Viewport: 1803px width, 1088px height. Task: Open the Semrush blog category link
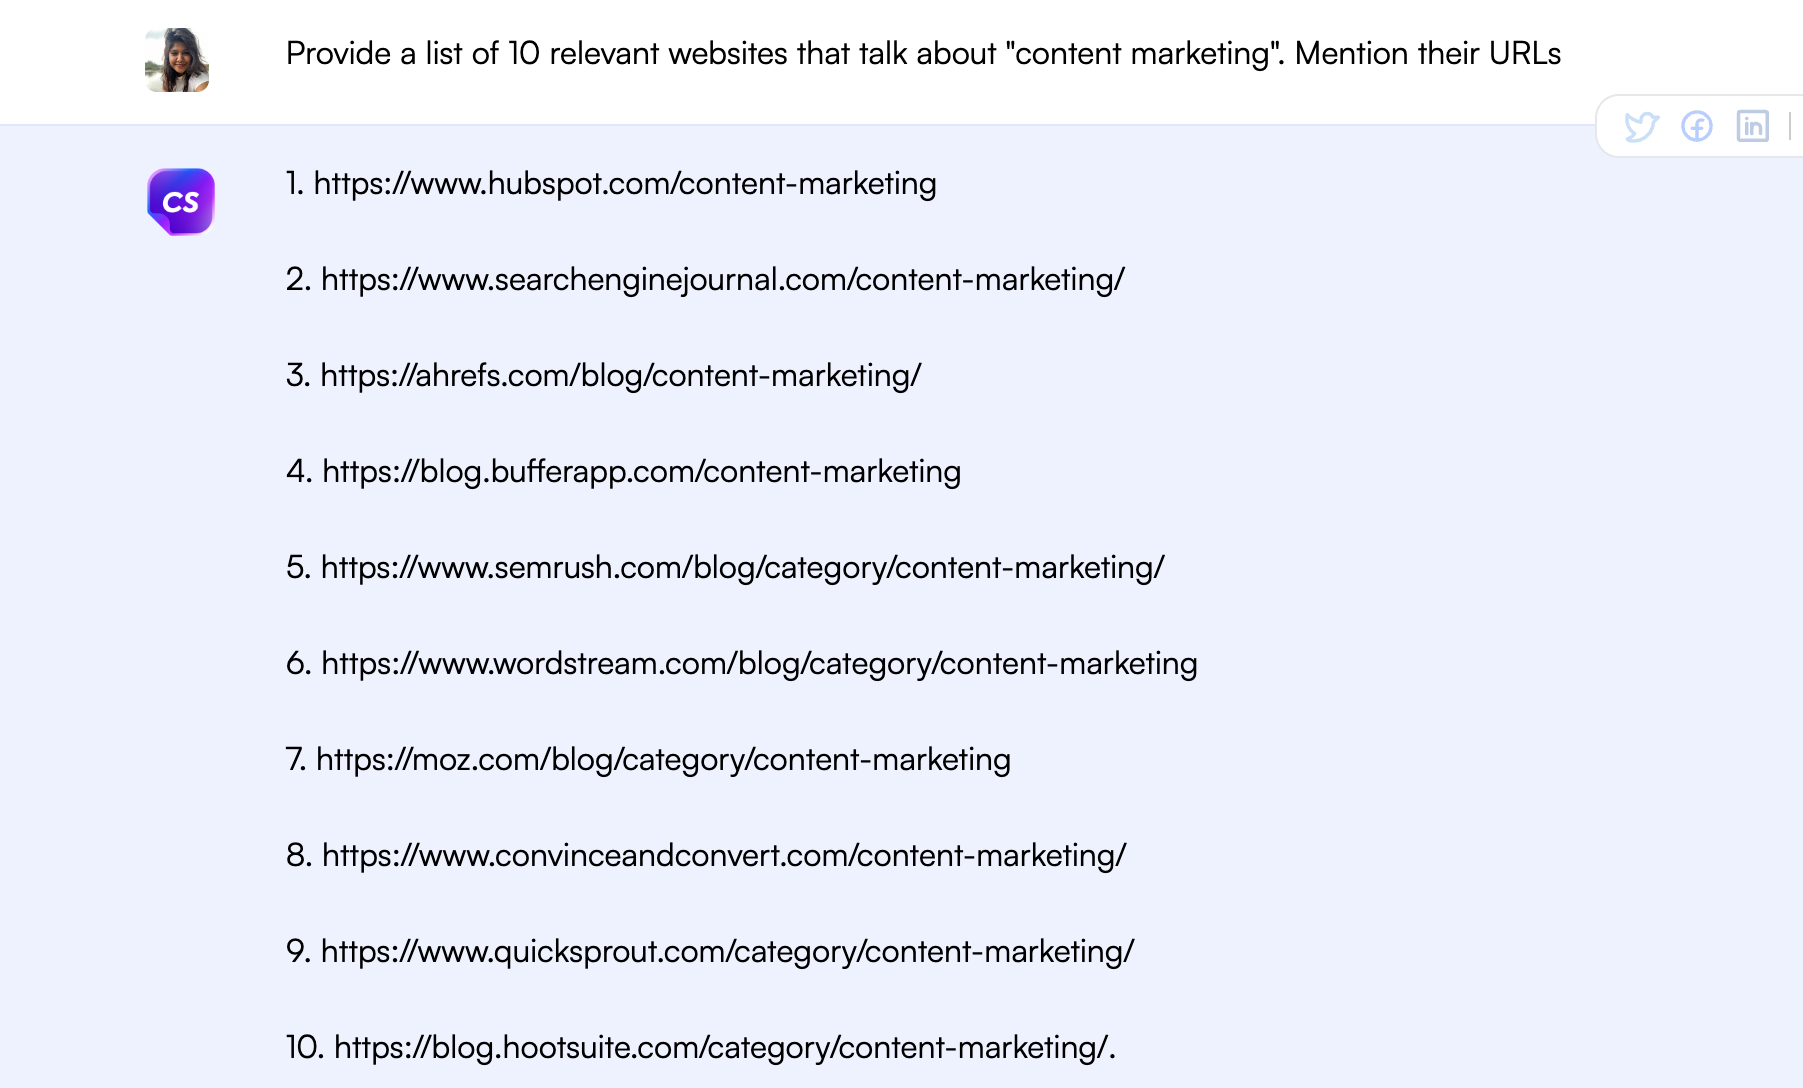point(743,567)
